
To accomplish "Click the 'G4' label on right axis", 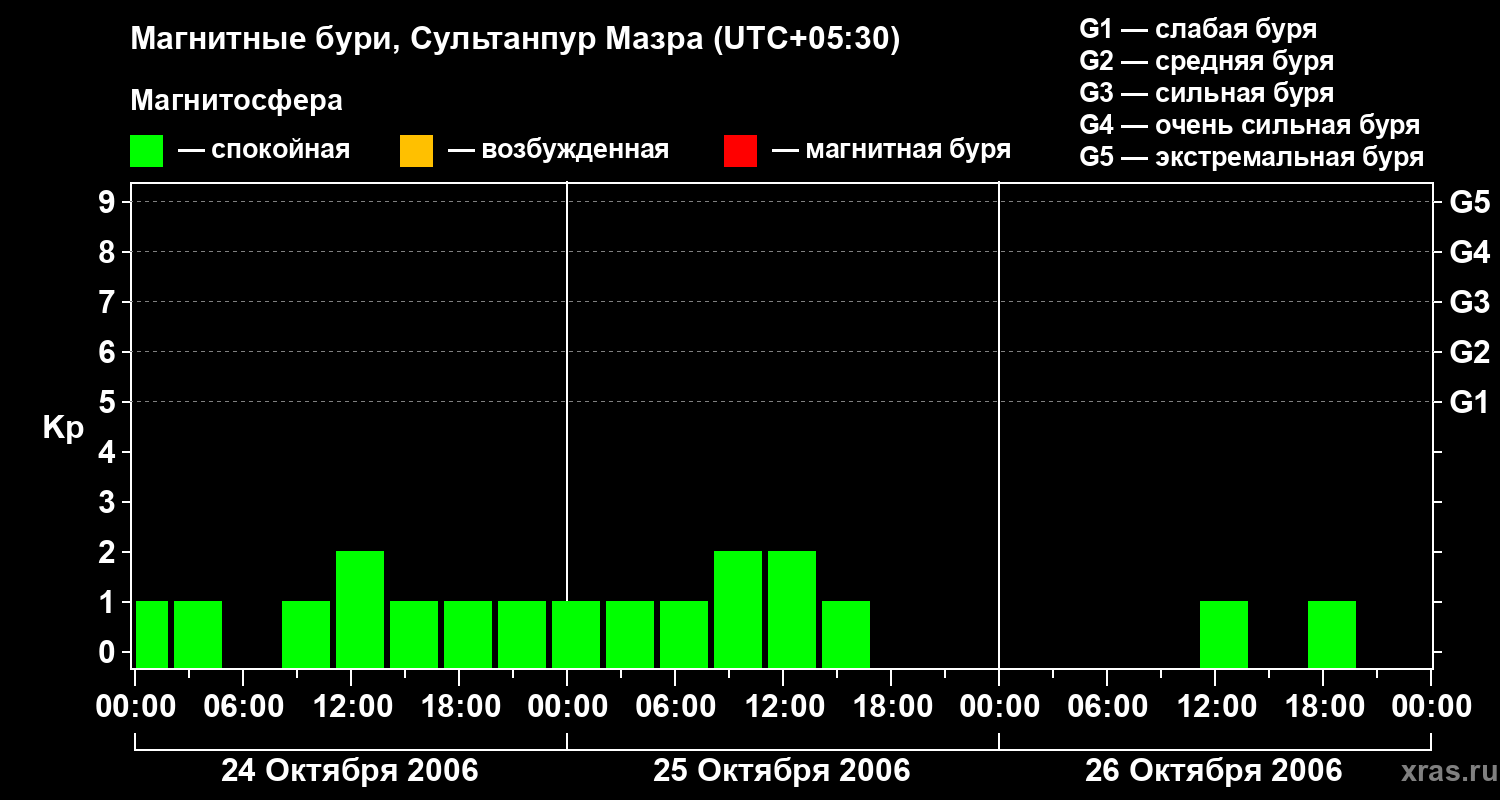I will coord(1469,252).
